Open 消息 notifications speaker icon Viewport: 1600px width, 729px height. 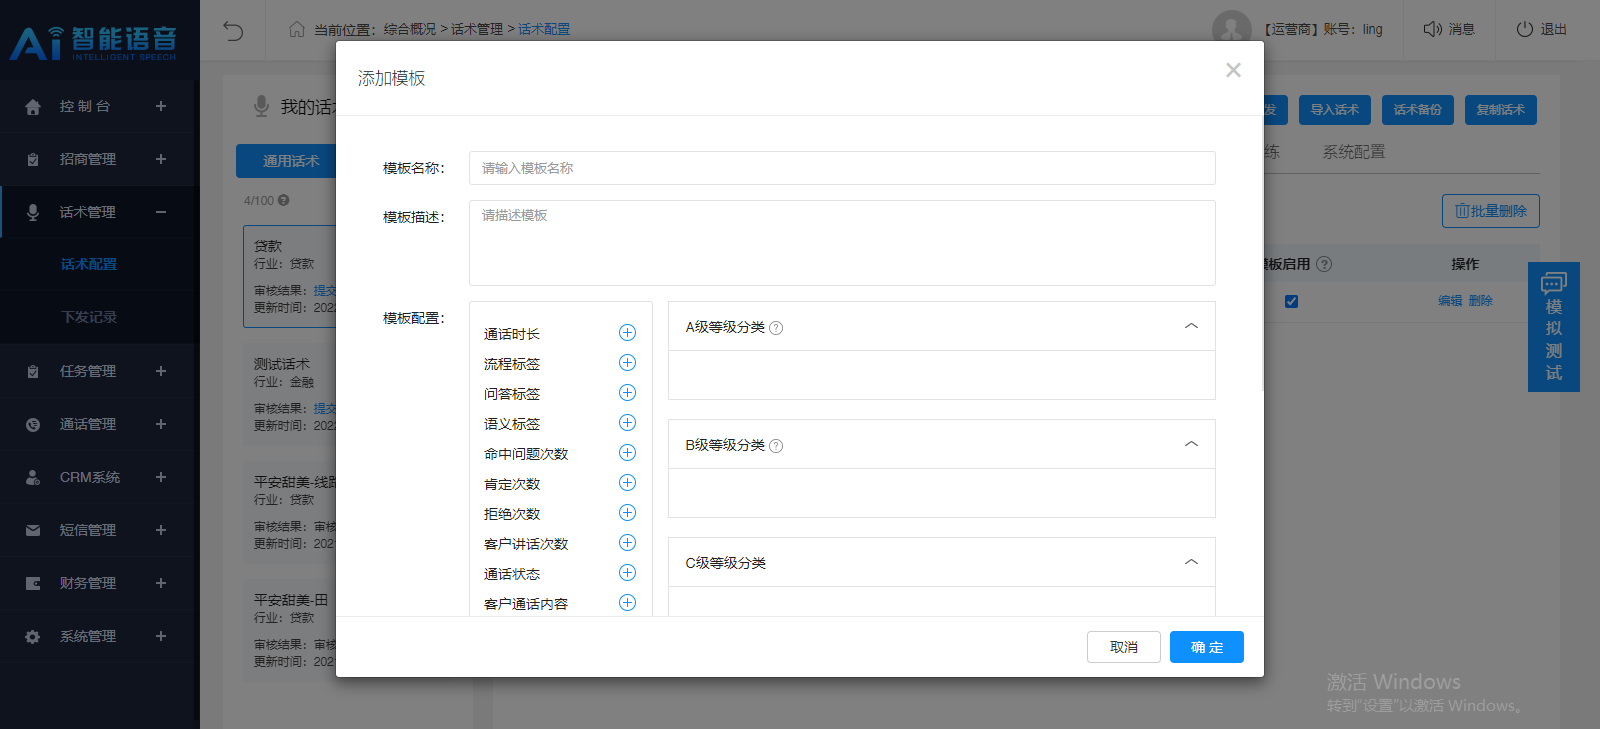(1433, 29)
